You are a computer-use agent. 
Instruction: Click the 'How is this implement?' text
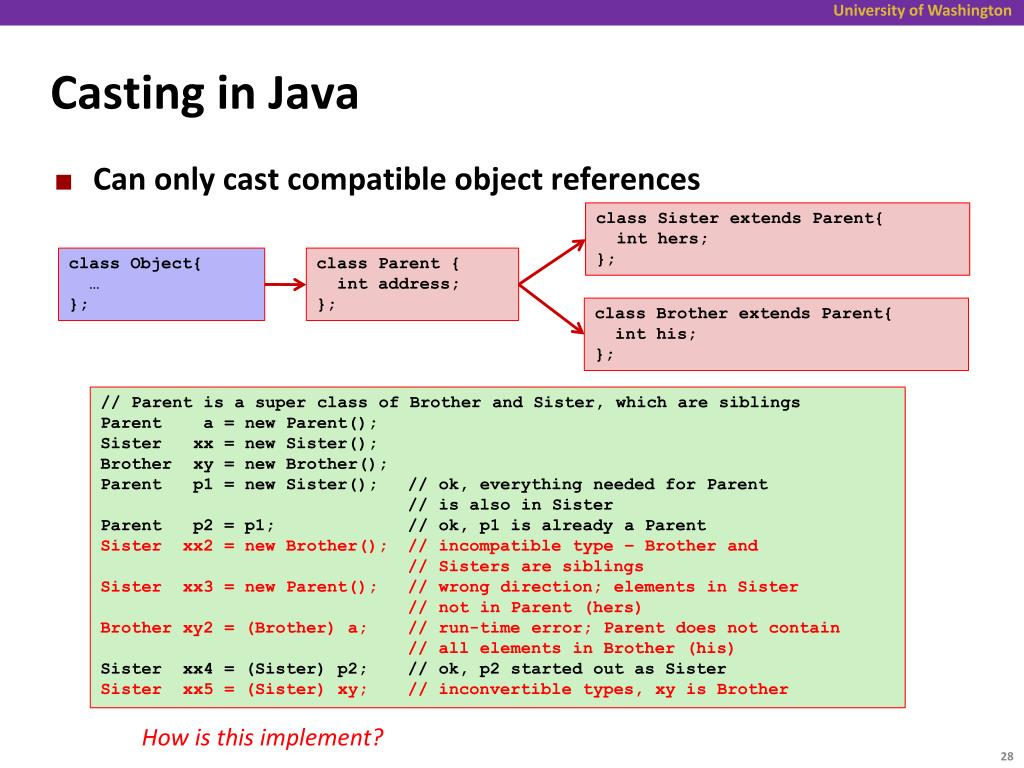(x=263, y=737)
